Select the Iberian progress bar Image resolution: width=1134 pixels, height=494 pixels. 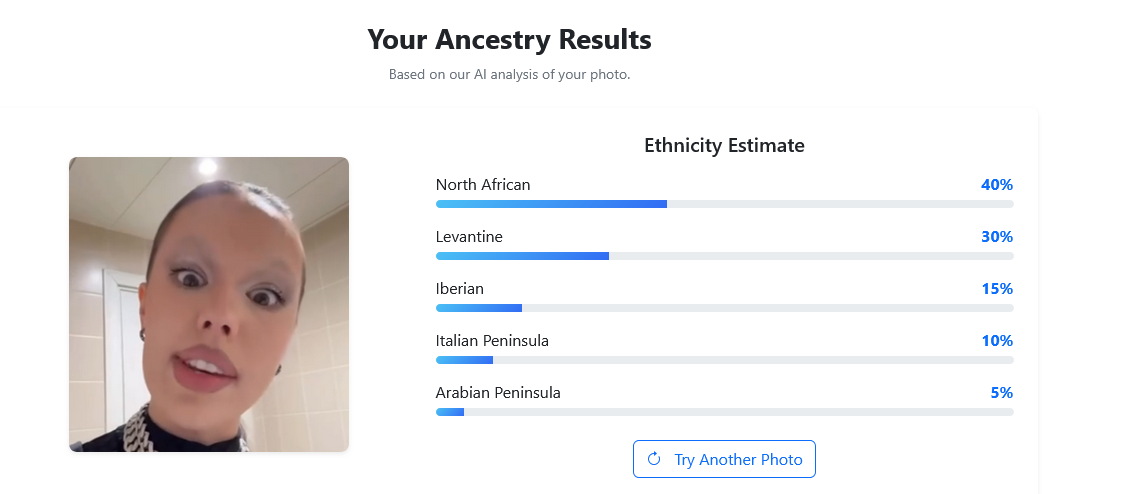[724, 308]
